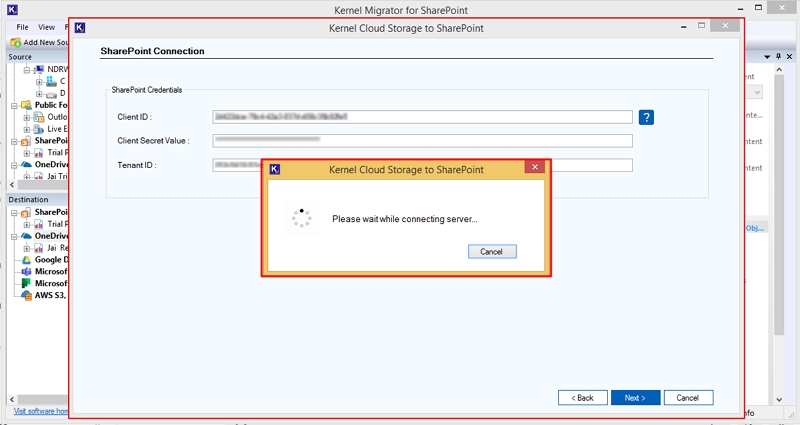Open the File menu
The image size is (800, 425).
point(22,27)
